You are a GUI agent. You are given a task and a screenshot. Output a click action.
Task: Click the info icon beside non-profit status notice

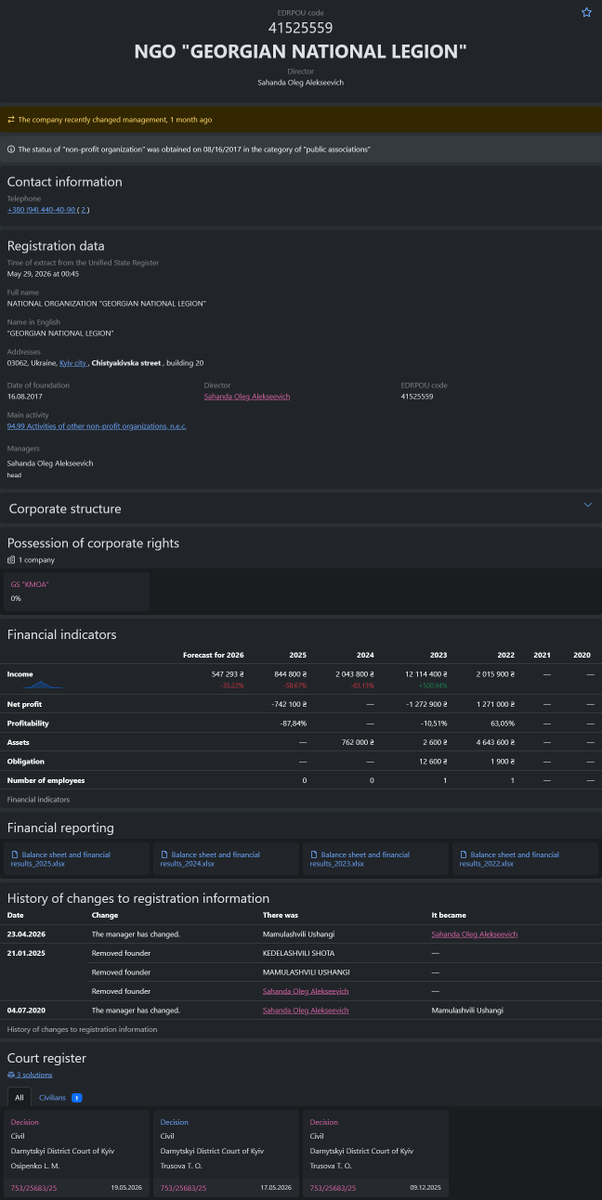coord(11,149)
